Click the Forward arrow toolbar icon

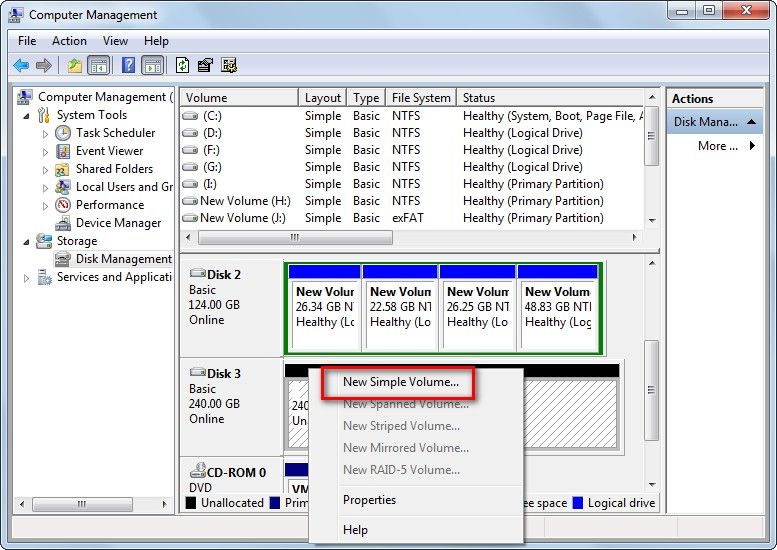tap(44, 65)
